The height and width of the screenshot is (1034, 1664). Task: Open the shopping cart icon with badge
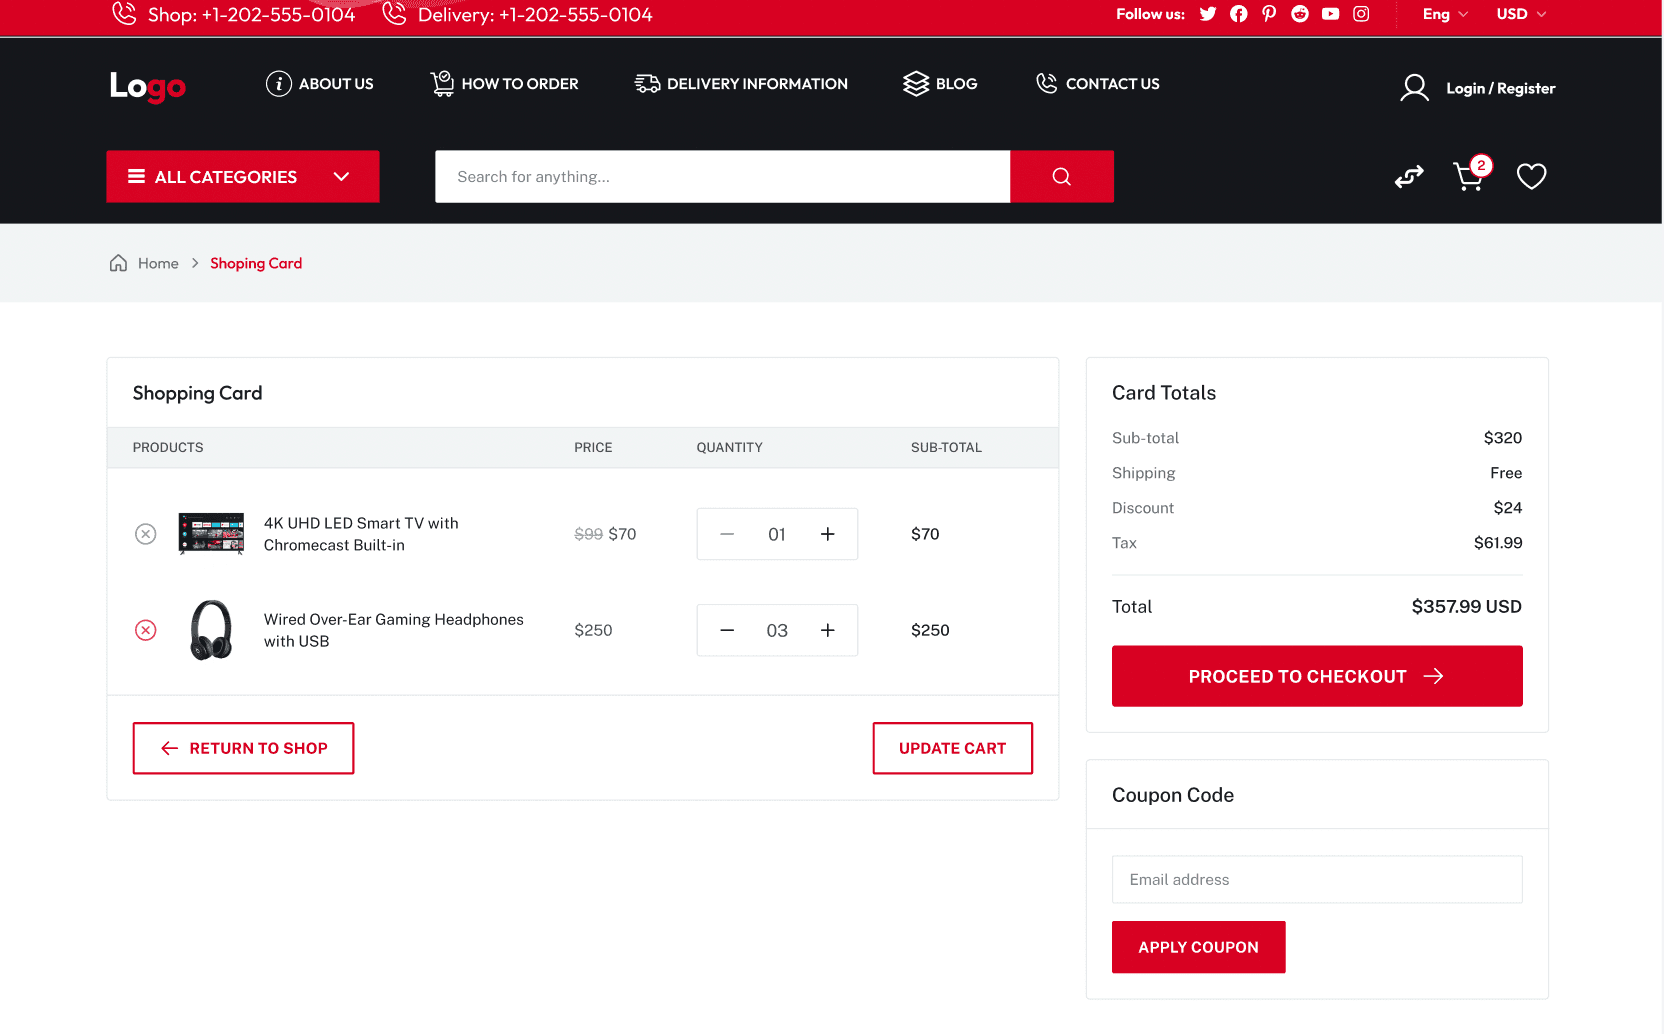tap(1469, 176)
